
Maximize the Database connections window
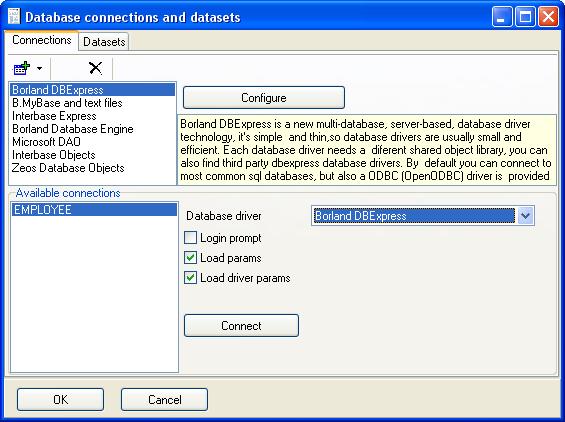coord(525,17)
